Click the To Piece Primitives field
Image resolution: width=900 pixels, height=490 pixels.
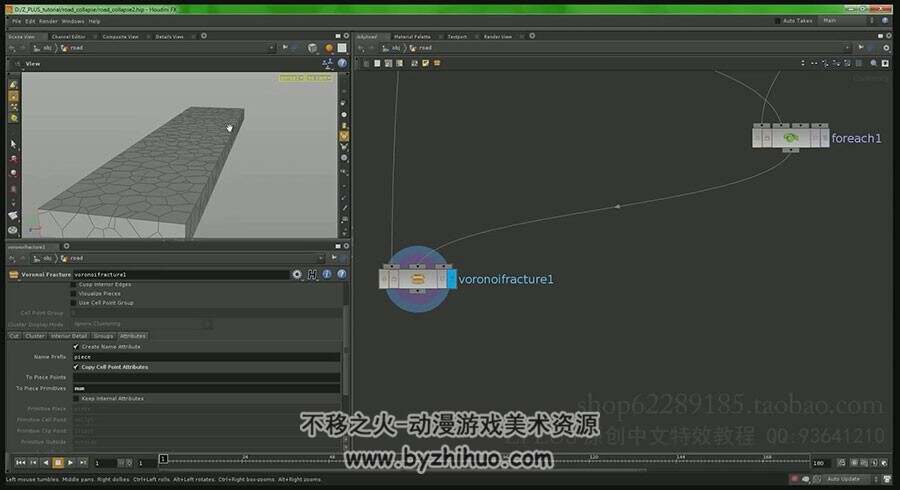(x=206, y=388)
